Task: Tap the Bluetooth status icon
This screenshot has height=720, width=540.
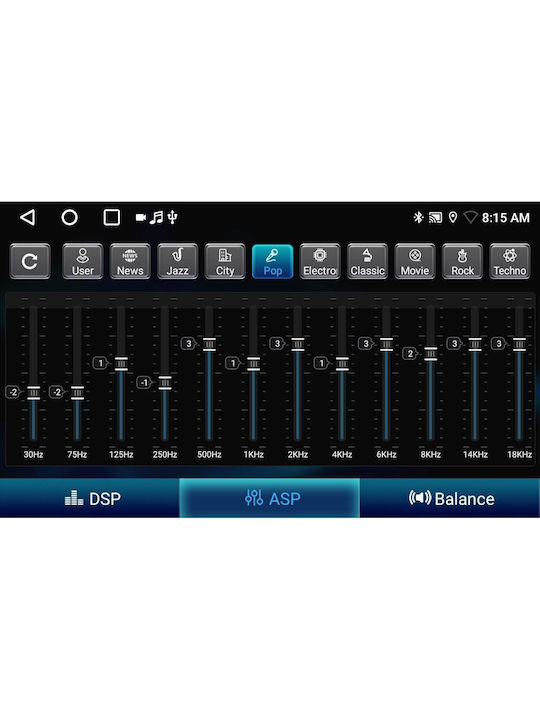Action: pyautogui.click(x=418, y=217)
